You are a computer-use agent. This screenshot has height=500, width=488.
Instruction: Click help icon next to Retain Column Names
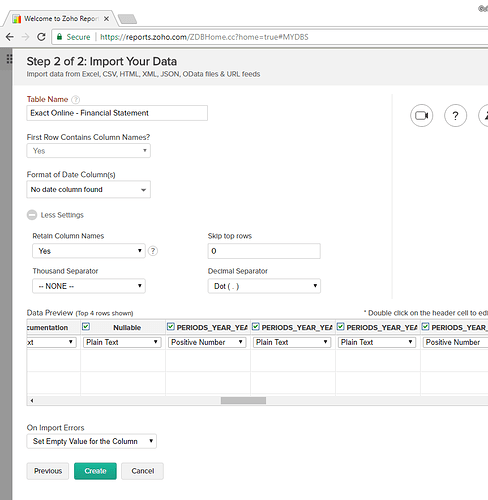(x=153, y=251)
